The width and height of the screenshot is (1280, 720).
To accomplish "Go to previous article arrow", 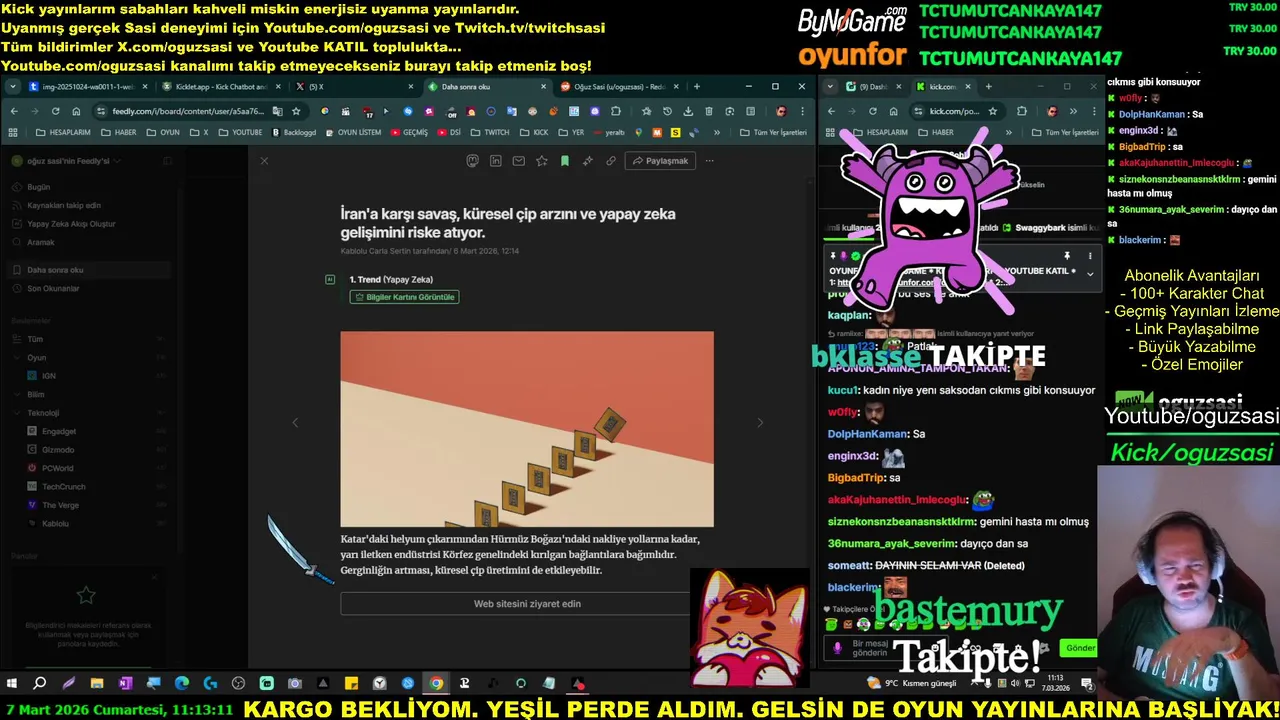I will 295,423.
